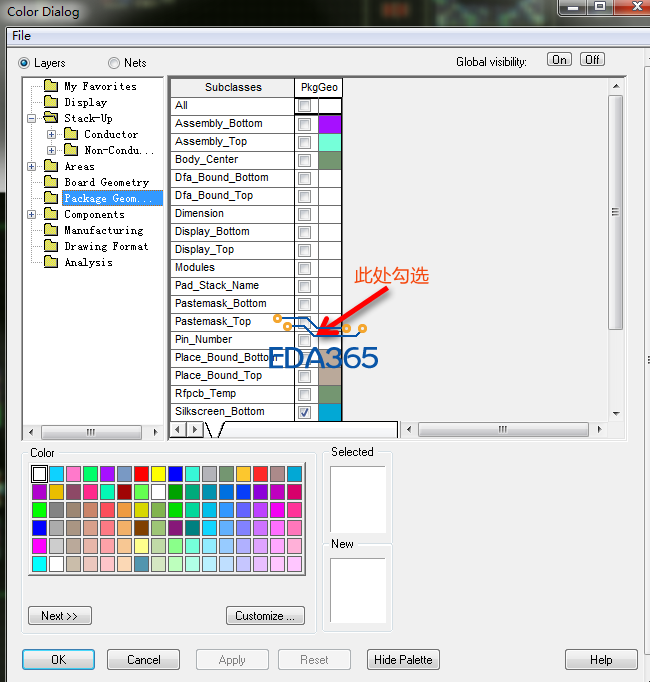650x682 pixels.
Task: Select the Nets radio button
Action: (114, 63)
